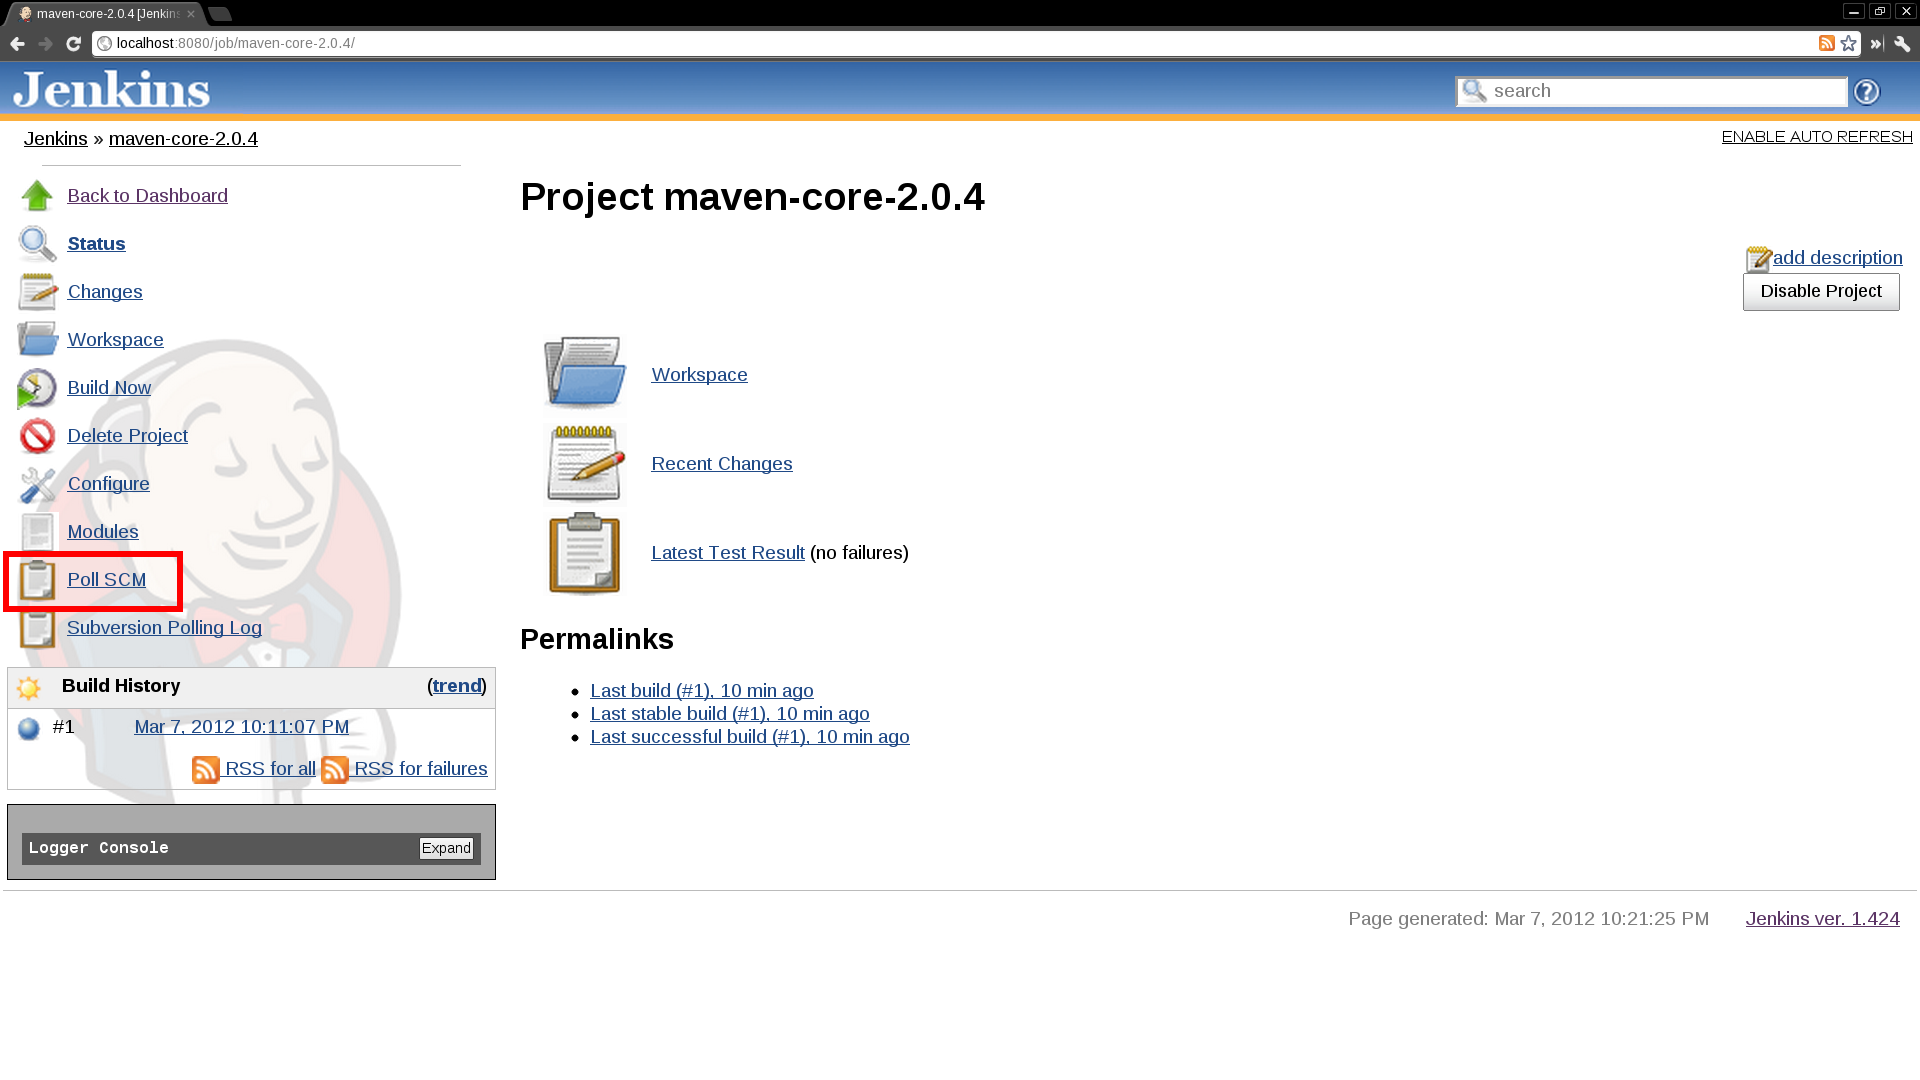This screenshot has width=1920, height=1080.
Task: Enable auto refresh
Action: click(1816, 137)
